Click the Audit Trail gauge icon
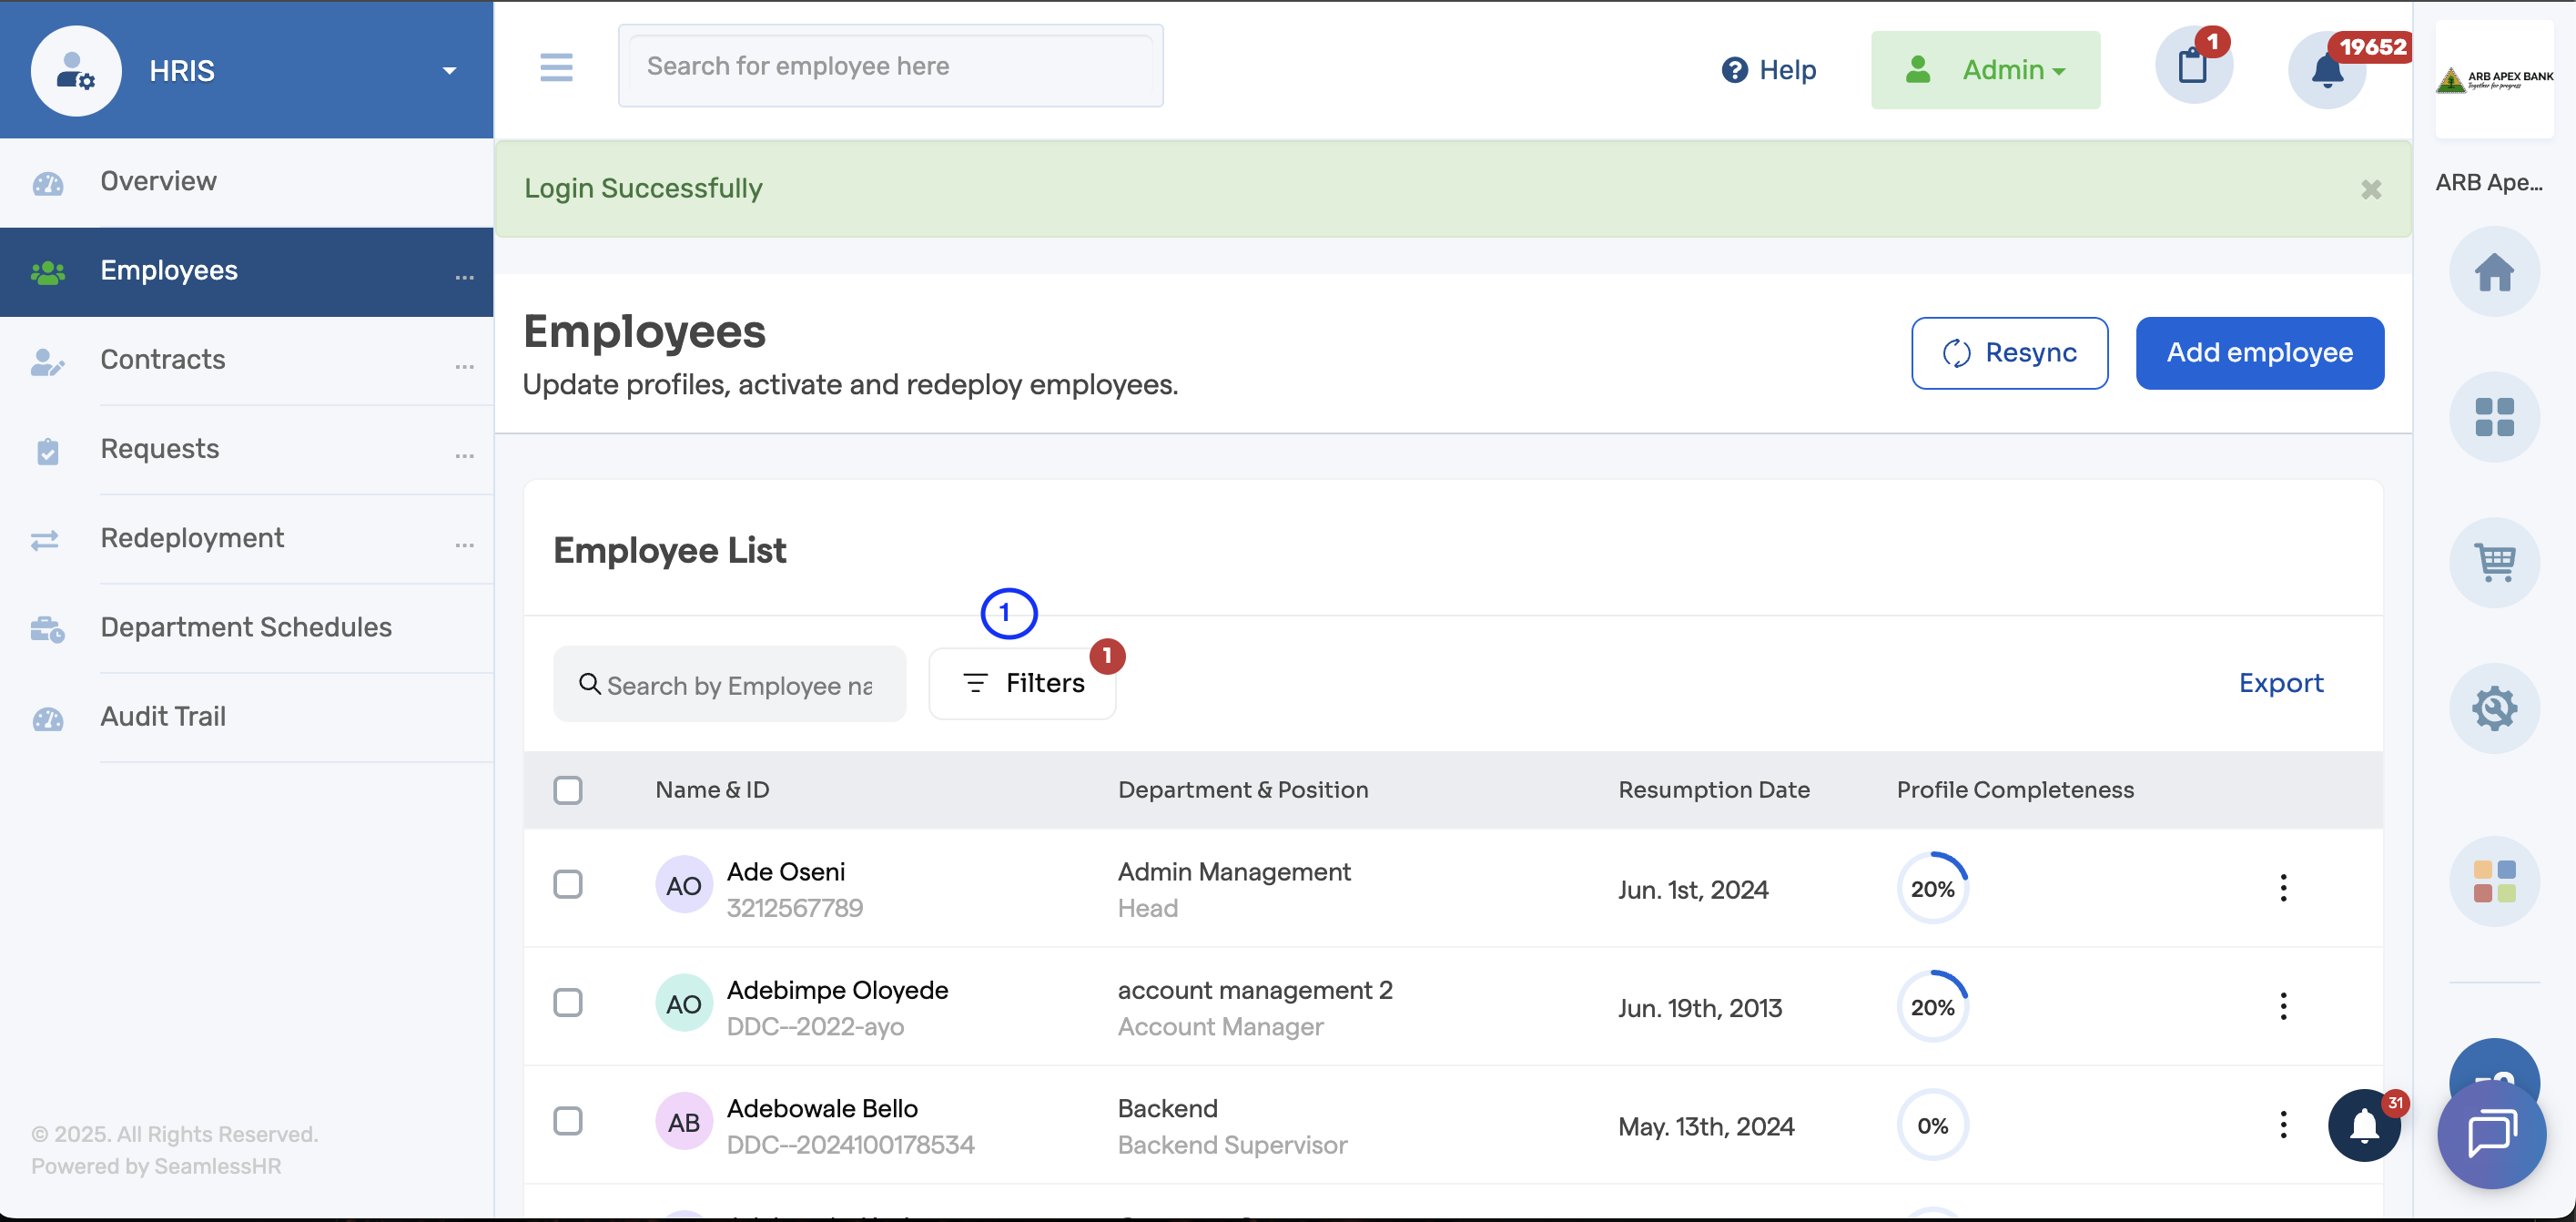 [x=48, y=718]
